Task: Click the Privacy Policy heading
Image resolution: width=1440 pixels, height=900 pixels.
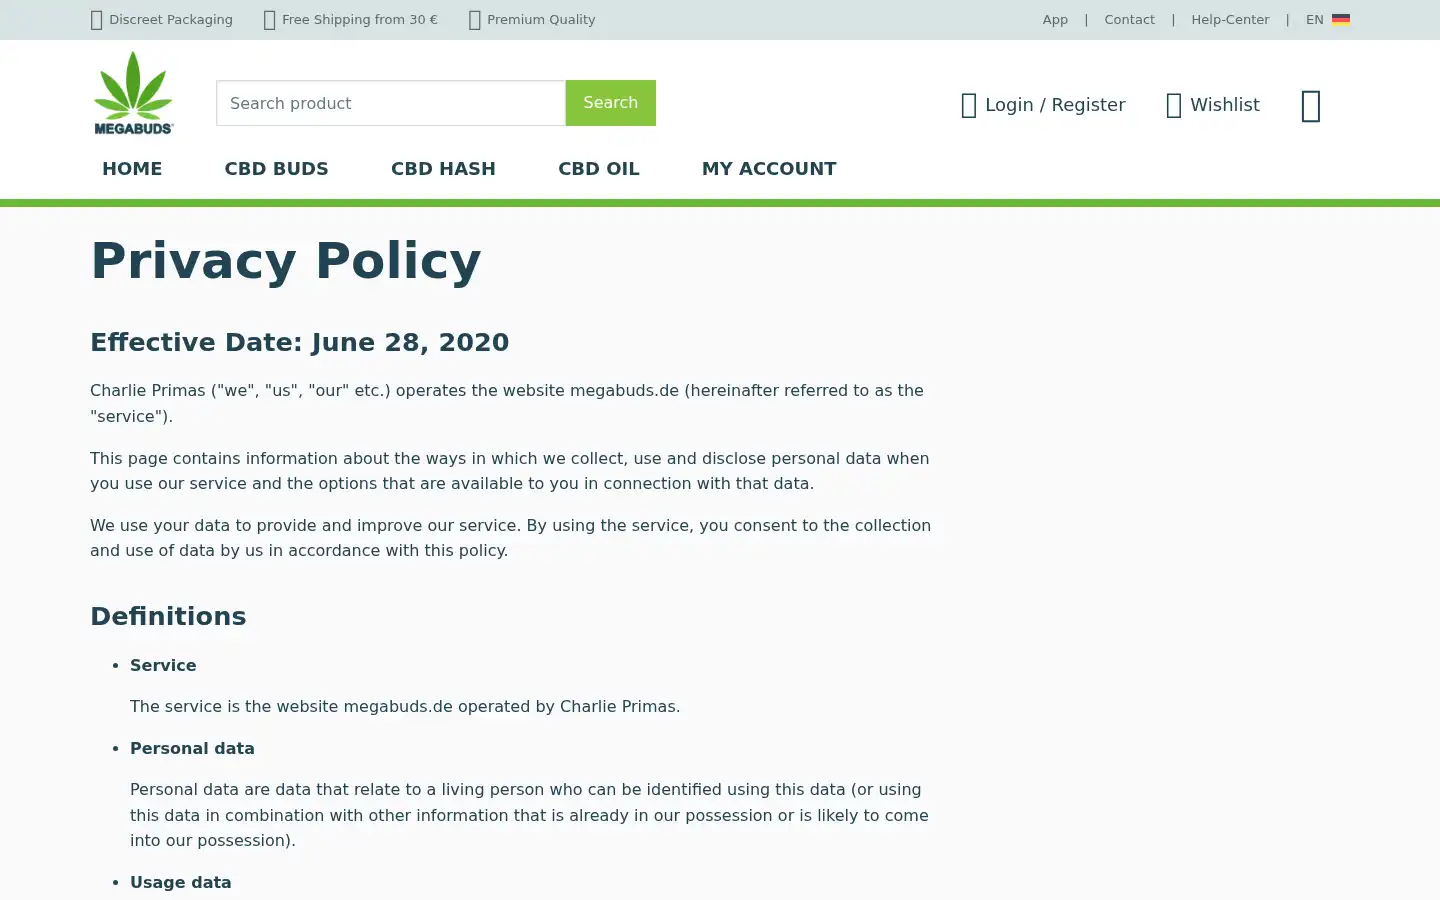Action: [x=286, y=261]
